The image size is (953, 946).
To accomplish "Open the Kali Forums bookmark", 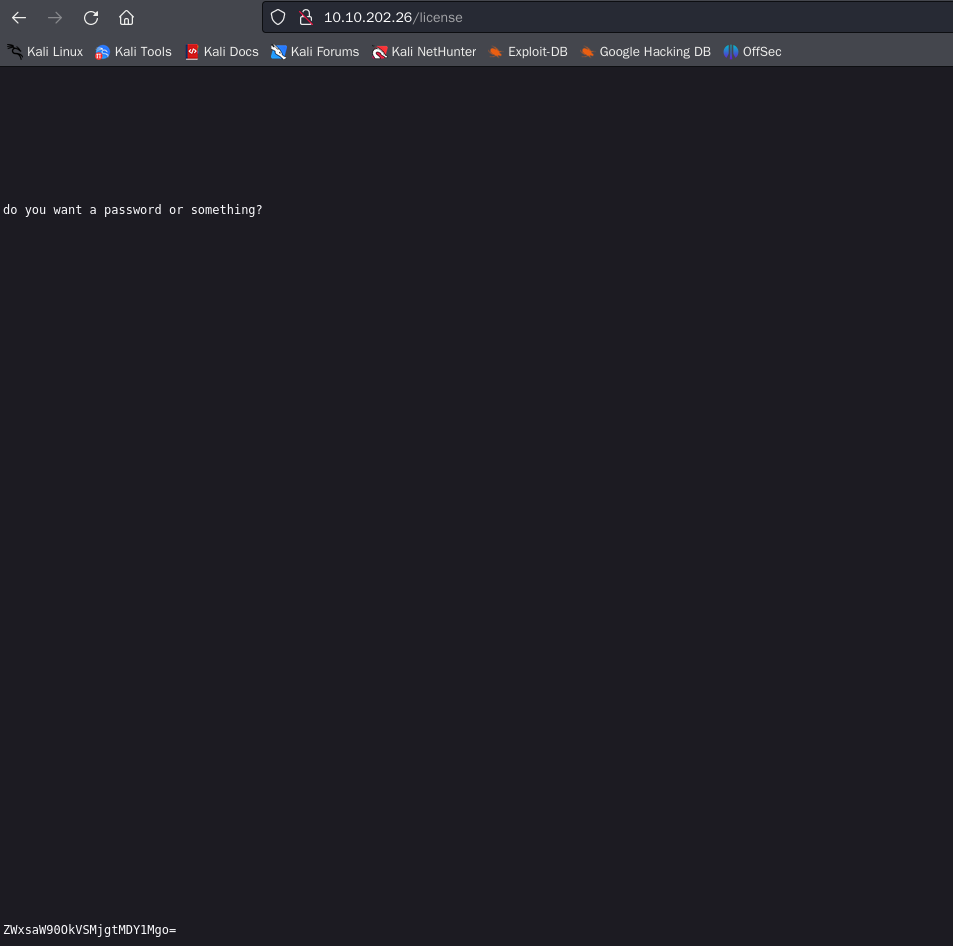I will tap(315, 52).
